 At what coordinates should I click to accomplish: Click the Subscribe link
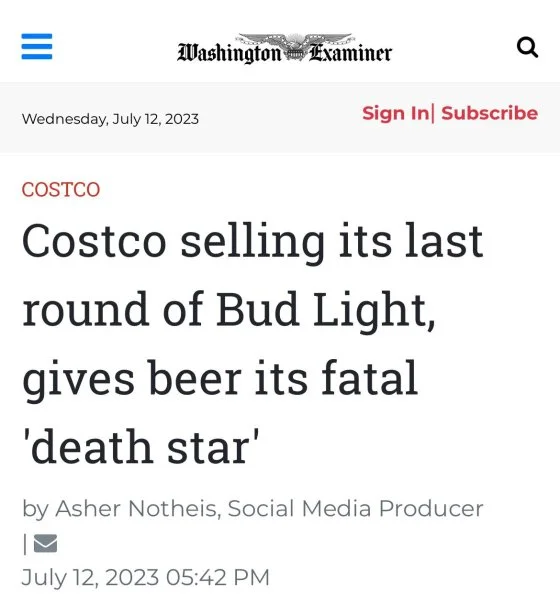[490, 113]
